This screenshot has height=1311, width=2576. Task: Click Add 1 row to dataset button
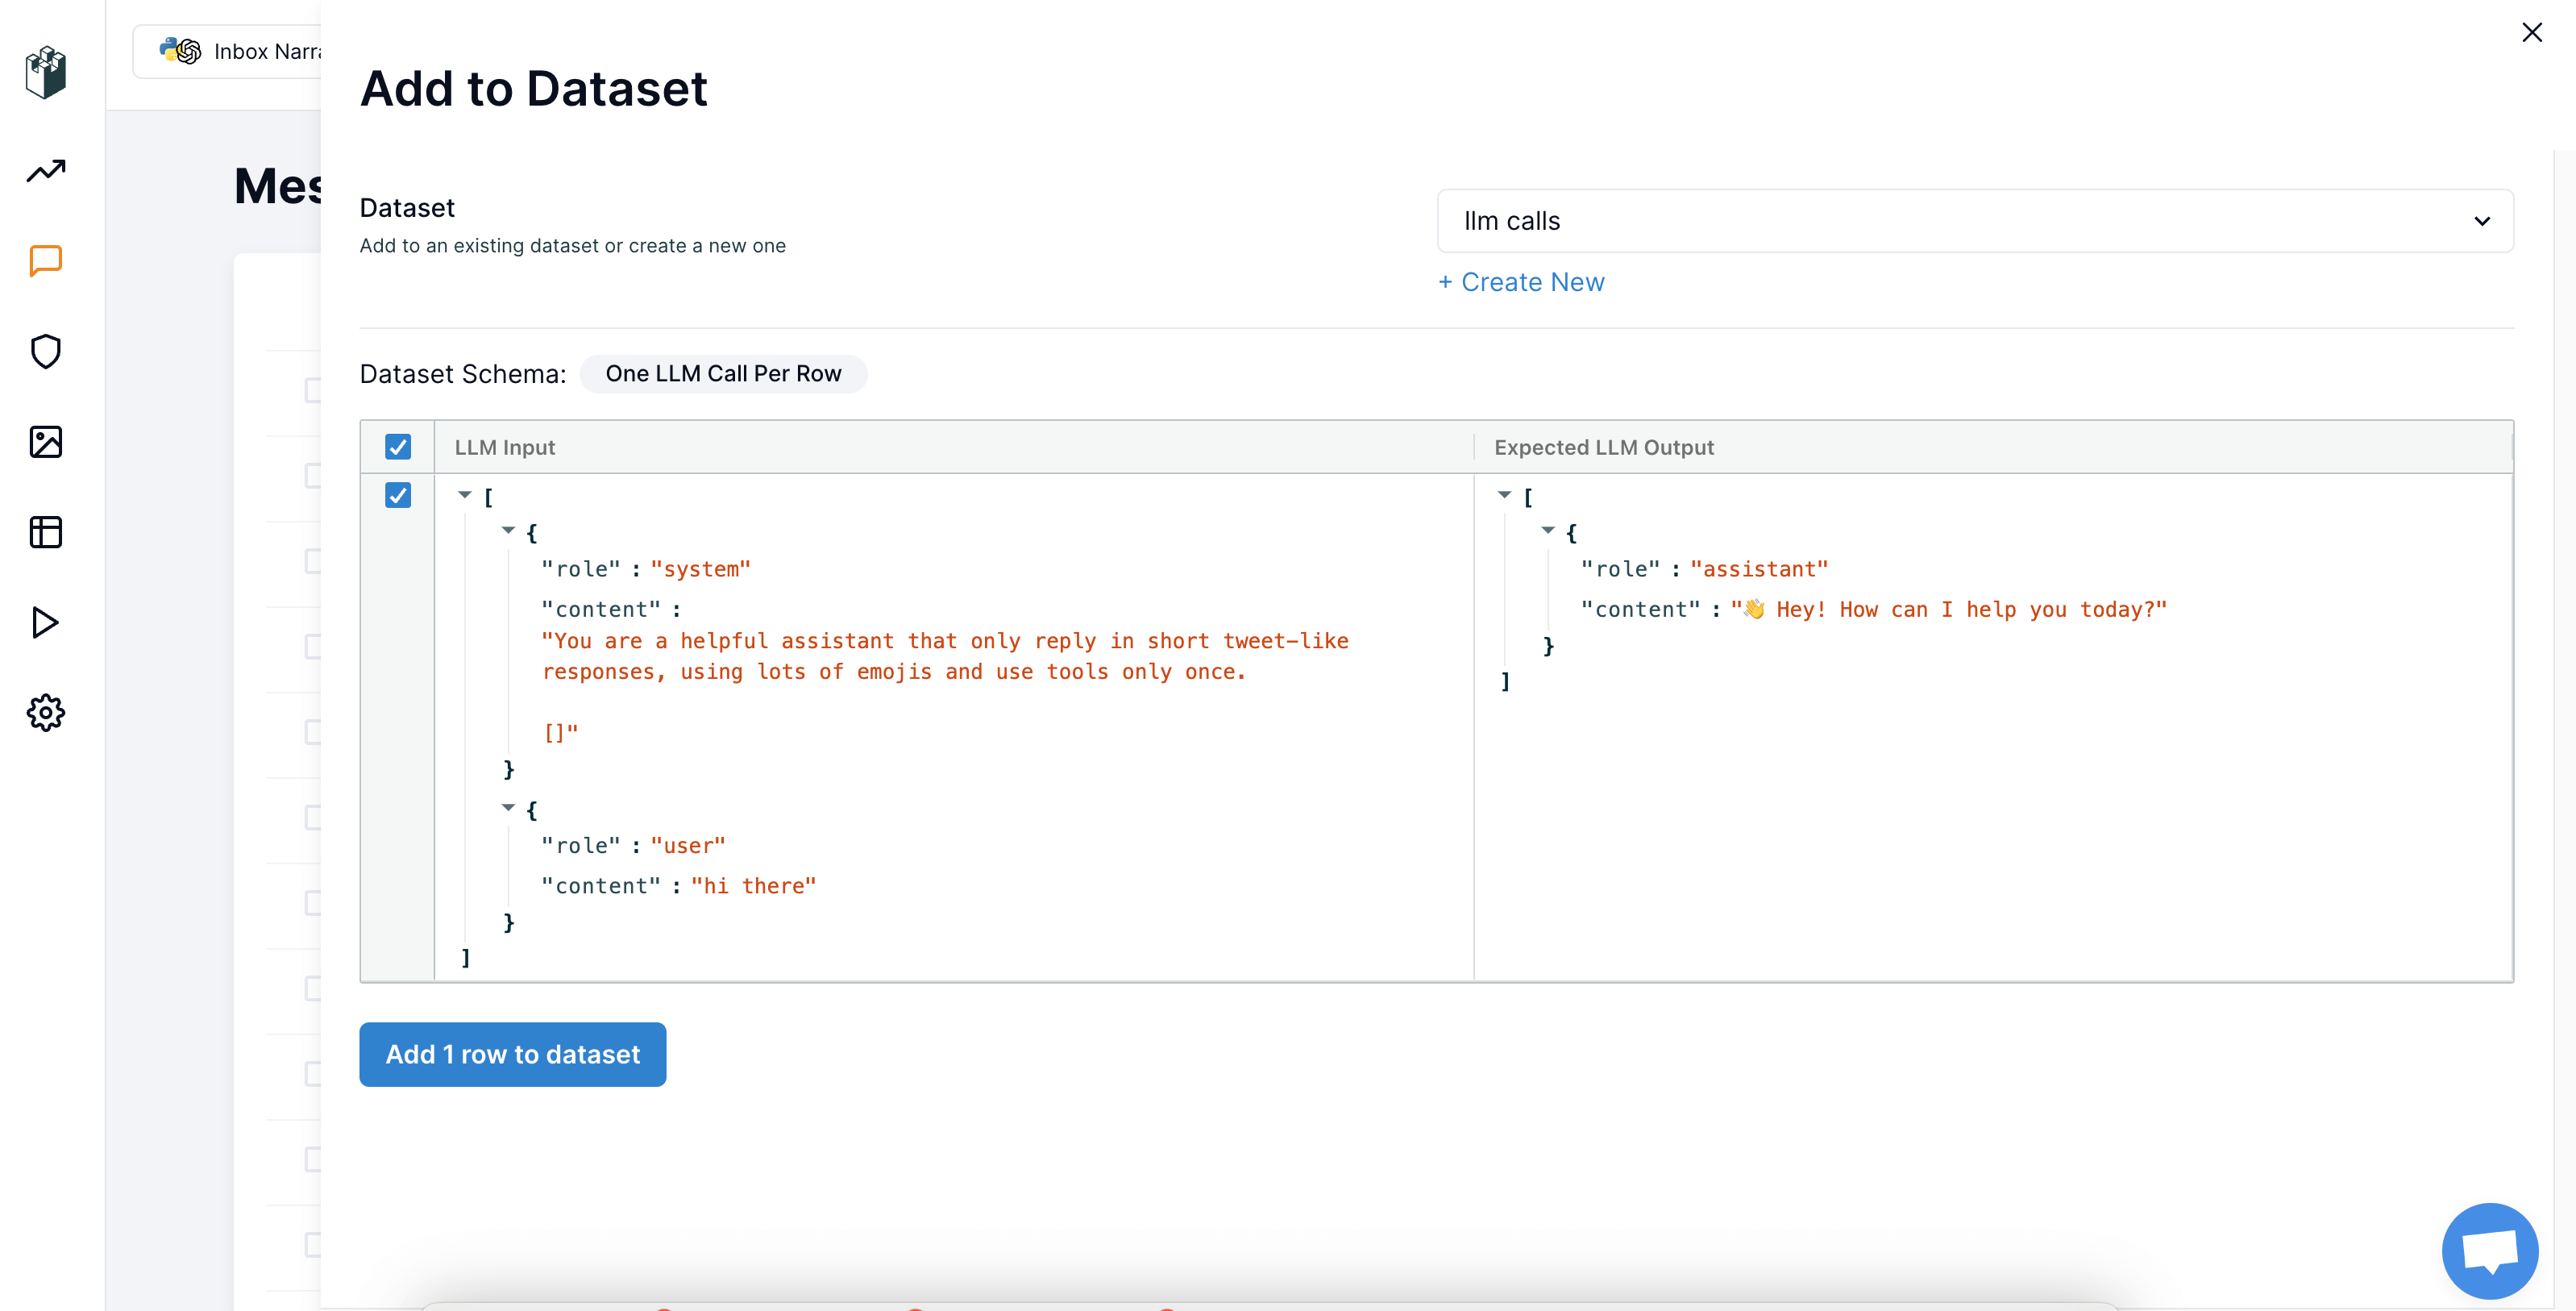pos(513,1054)
